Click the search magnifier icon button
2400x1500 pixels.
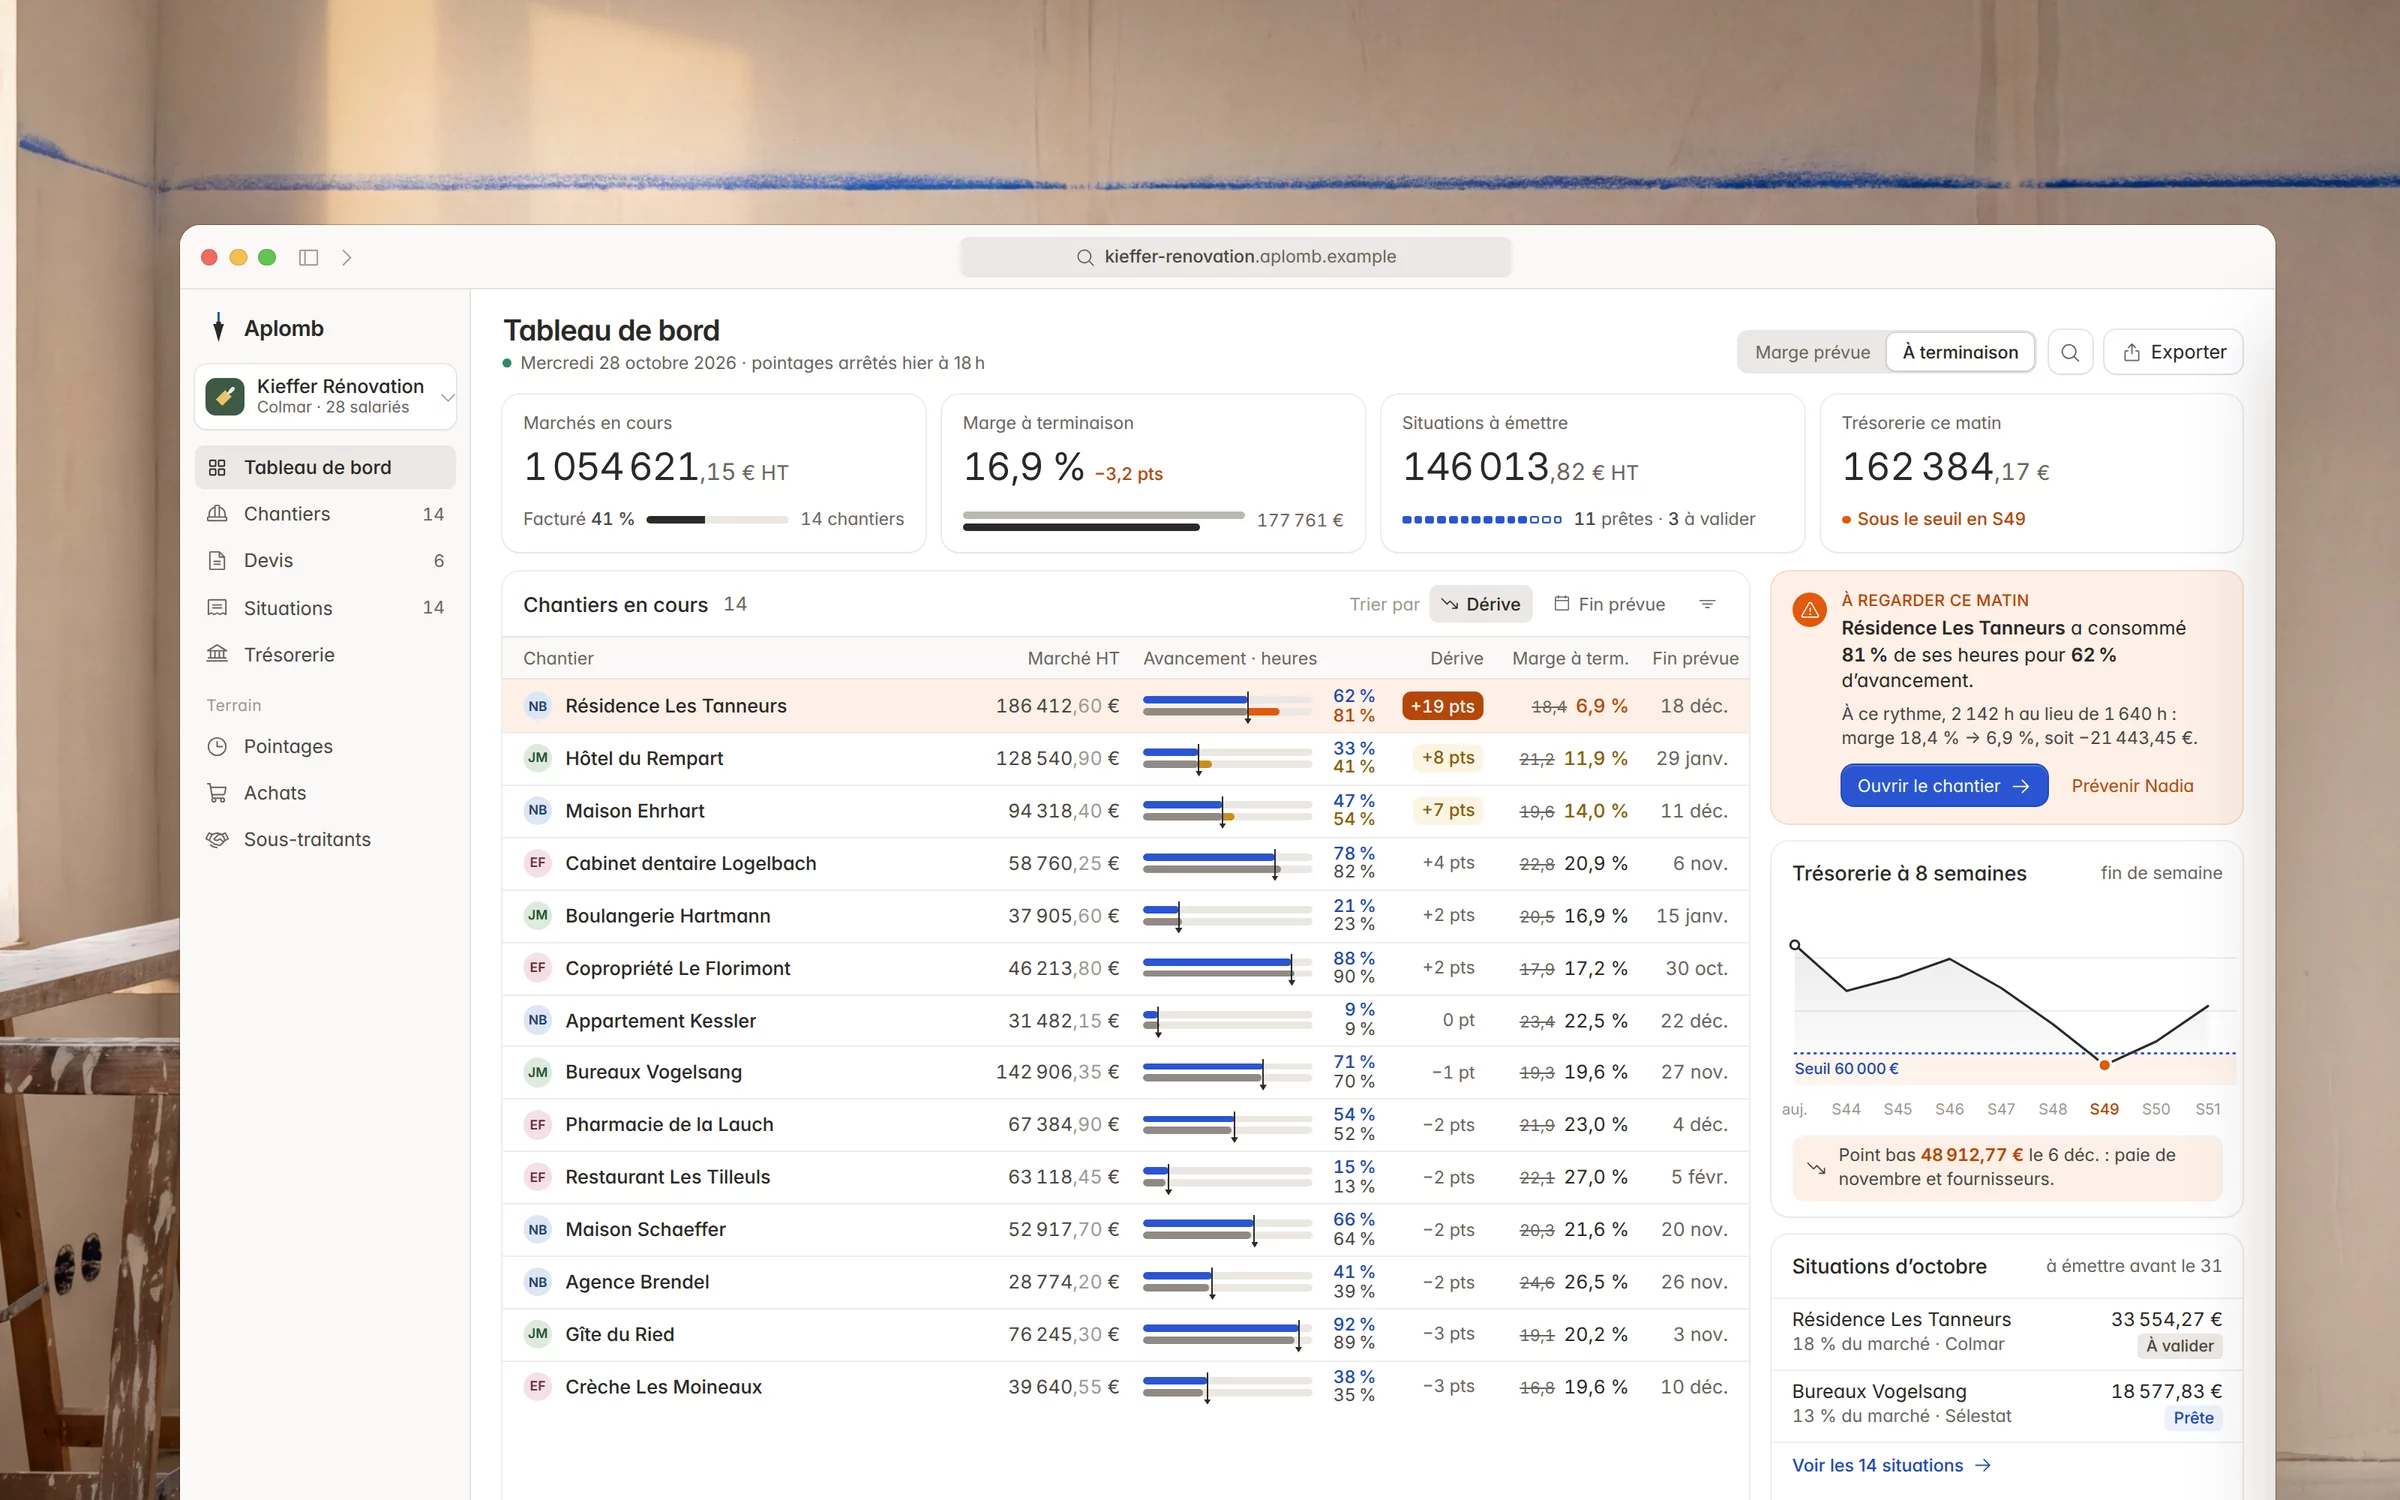point(2070,352)
